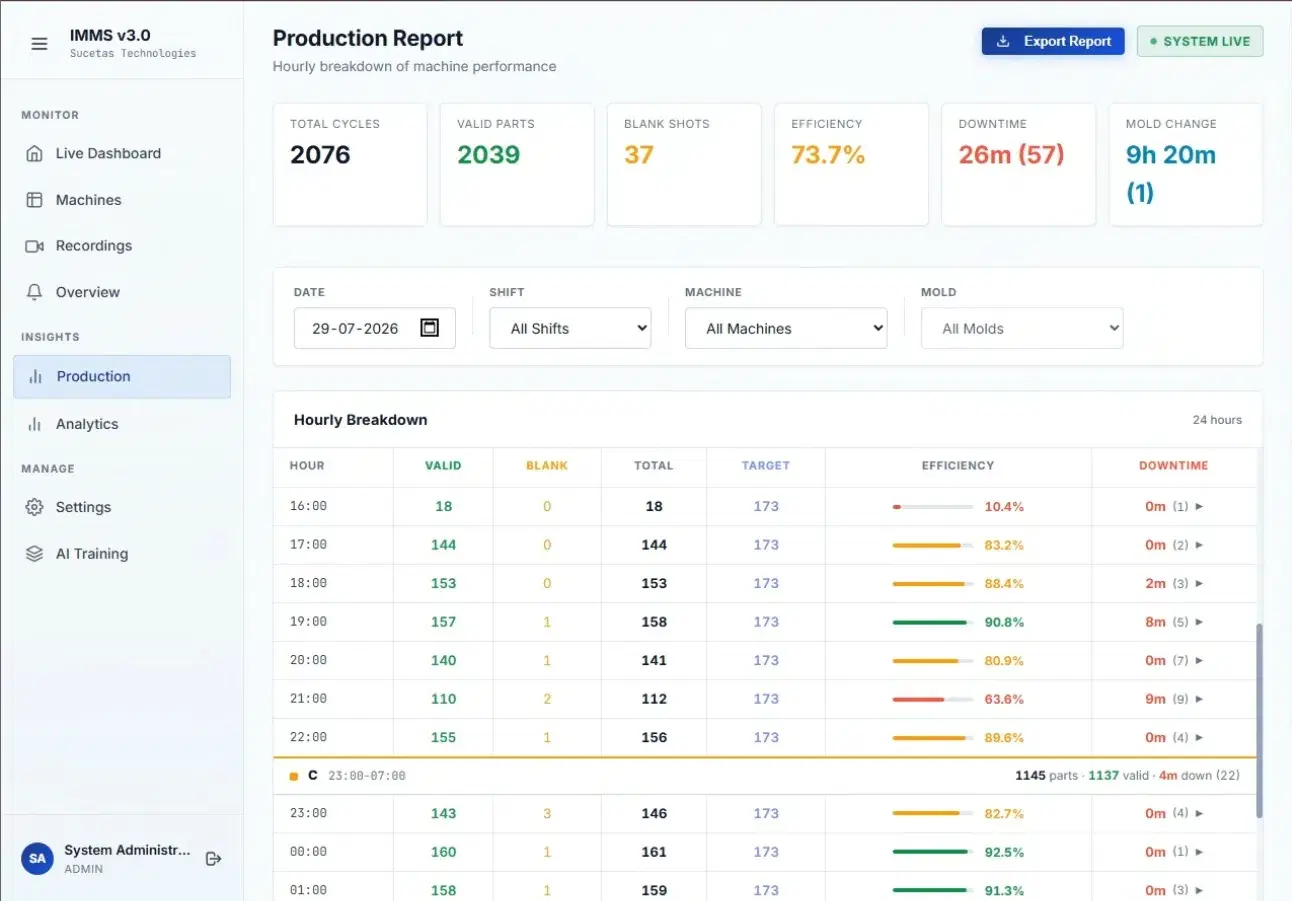Screen dimensions: 1292x901
Task: Sort by the VALID column header
Action: pos(443,466)
